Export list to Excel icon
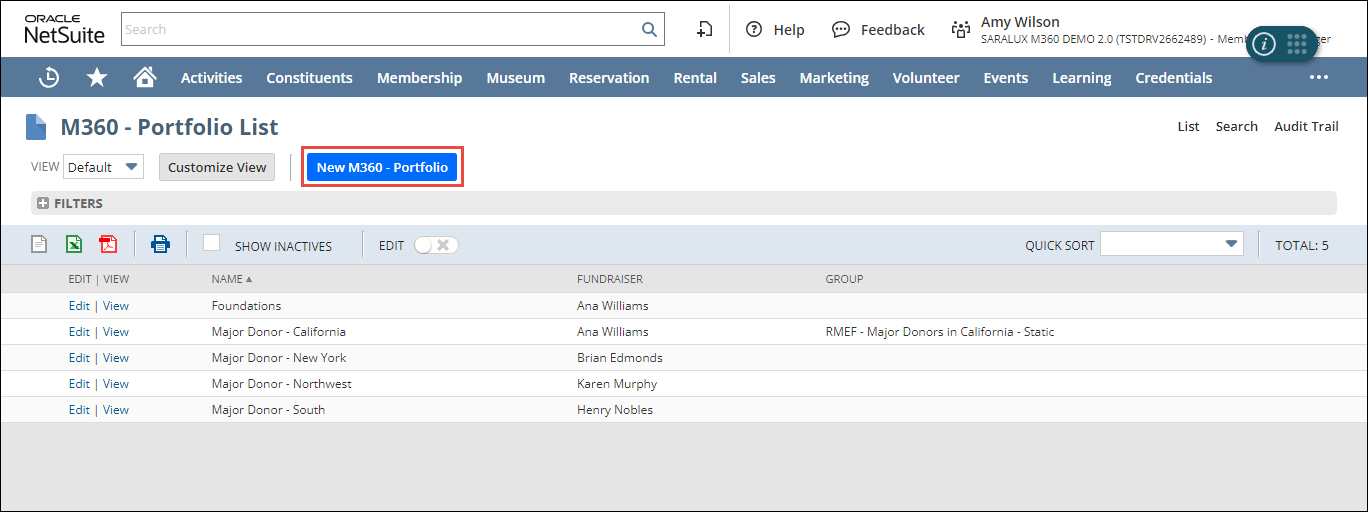 (74, 244)
